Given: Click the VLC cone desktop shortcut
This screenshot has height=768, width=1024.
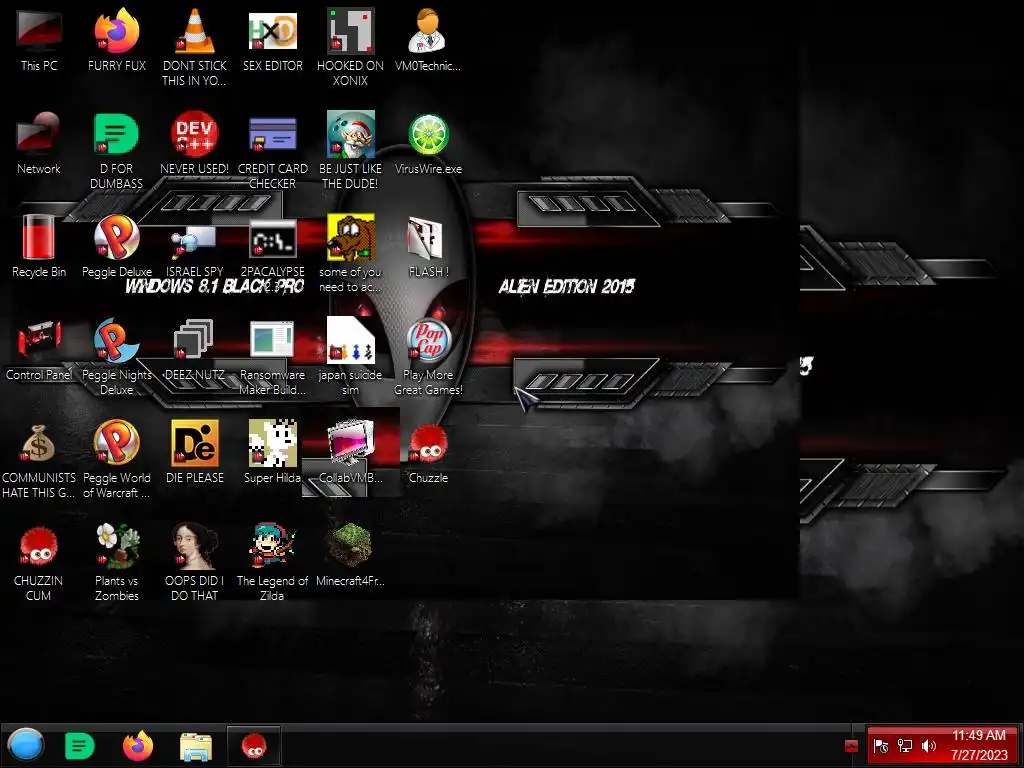Looking at the screenshot, I should point(194,47).
